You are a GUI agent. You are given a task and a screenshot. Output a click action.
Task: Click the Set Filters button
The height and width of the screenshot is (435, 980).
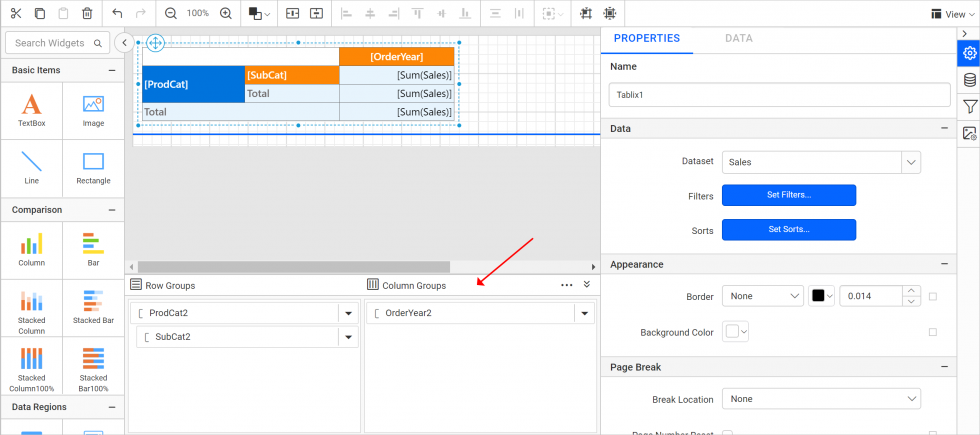(789, 195)
